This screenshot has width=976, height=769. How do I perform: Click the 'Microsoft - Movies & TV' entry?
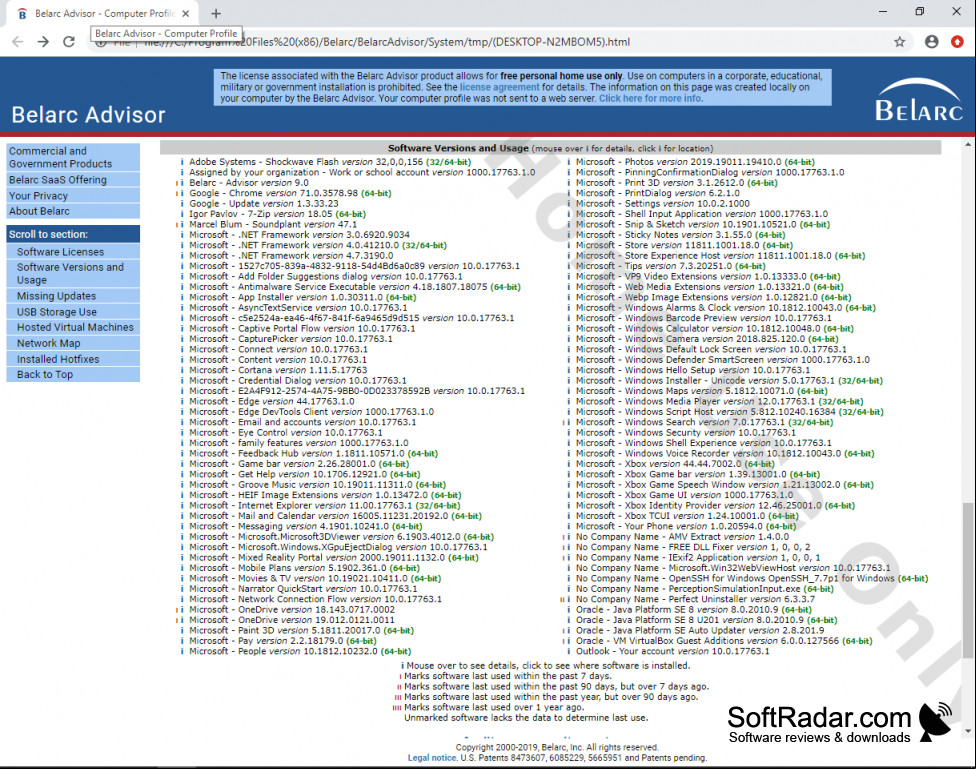click(x=315, y=578)
